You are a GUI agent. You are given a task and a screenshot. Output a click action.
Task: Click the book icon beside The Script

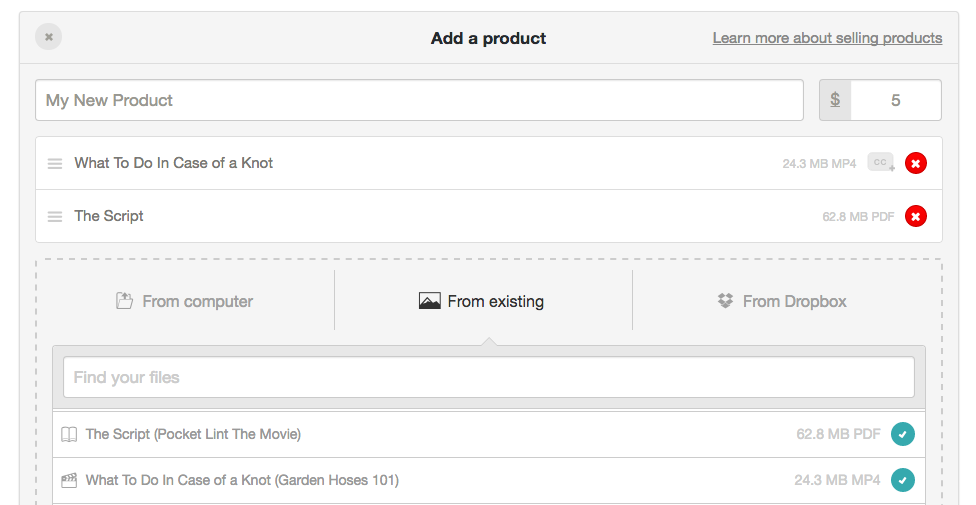(69, 435)
